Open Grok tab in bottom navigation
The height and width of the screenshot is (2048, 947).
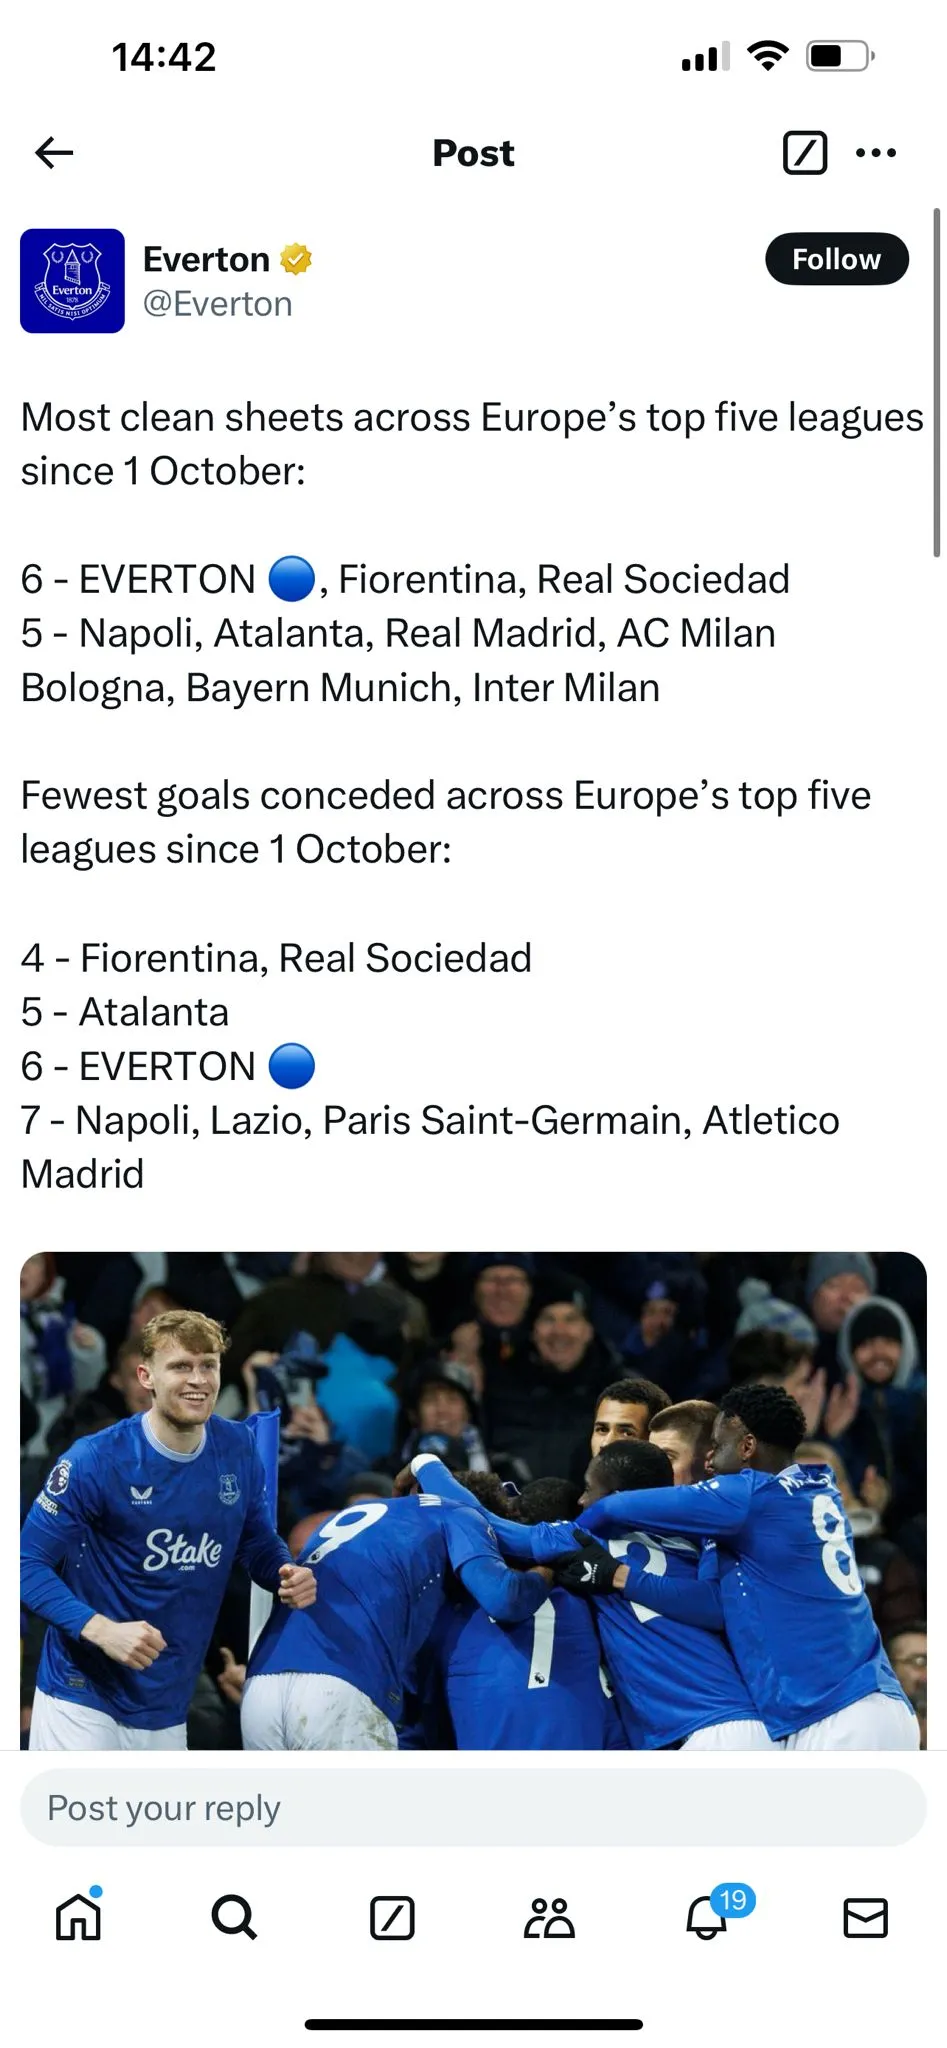392,1918
